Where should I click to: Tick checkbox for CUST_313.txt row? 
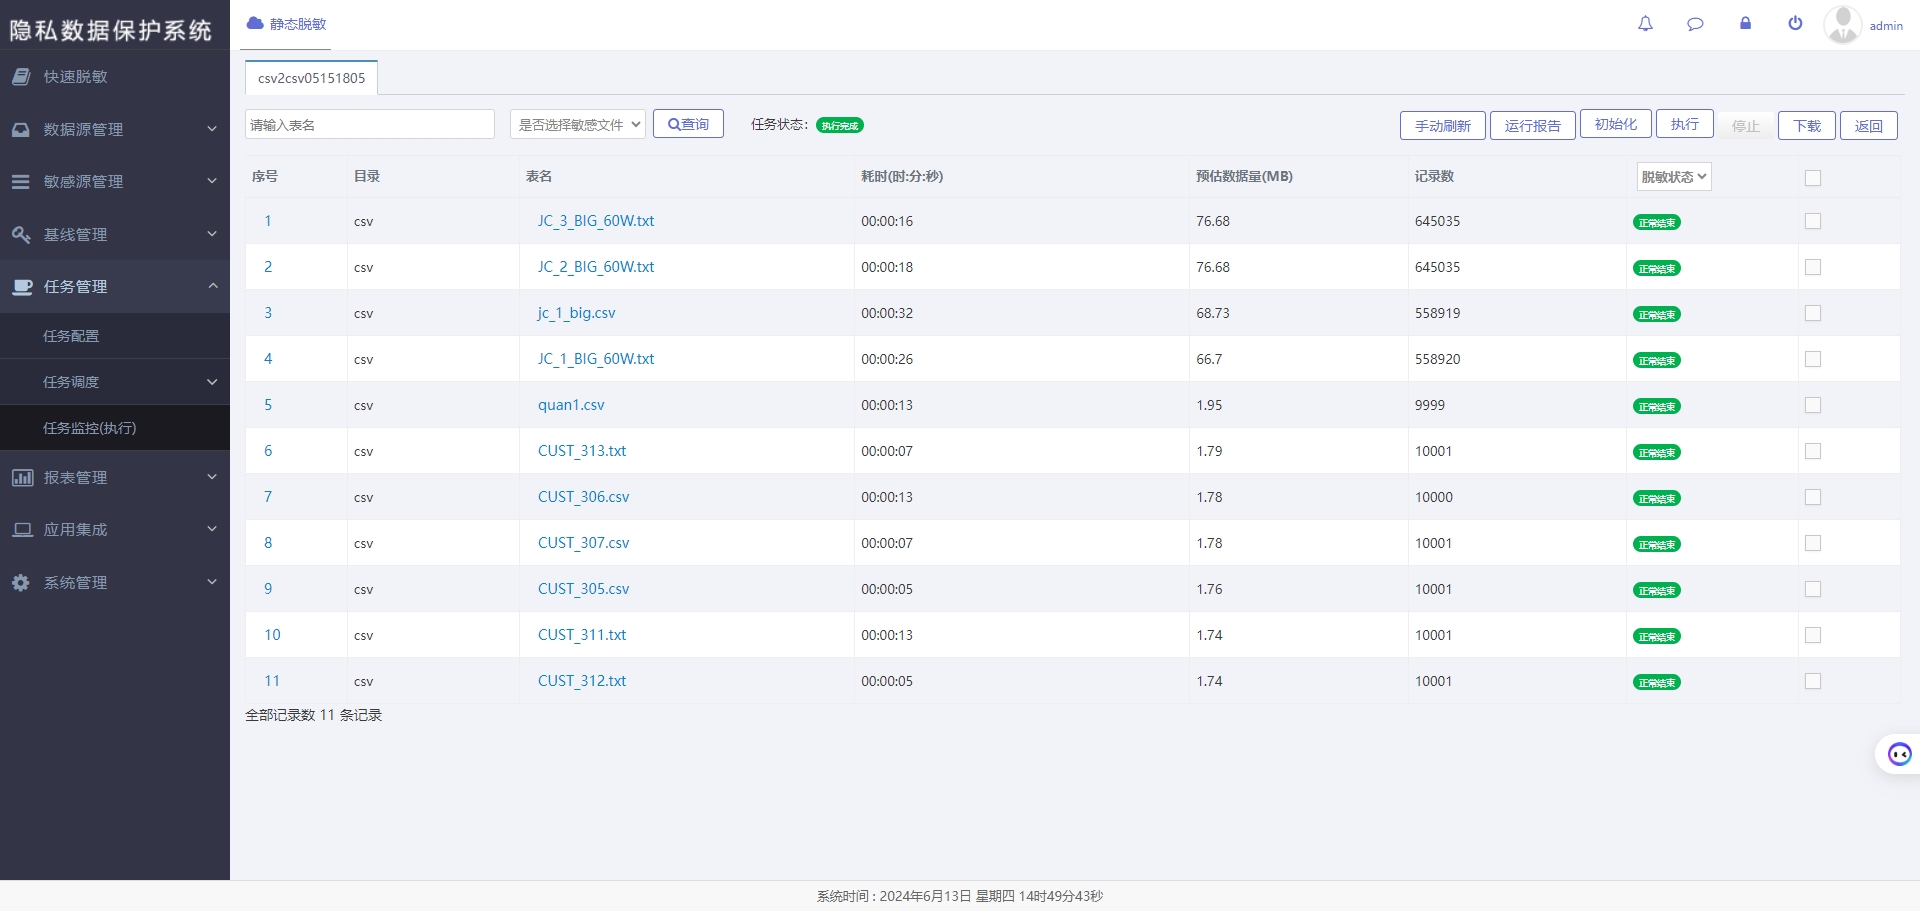click(1813, 451)
